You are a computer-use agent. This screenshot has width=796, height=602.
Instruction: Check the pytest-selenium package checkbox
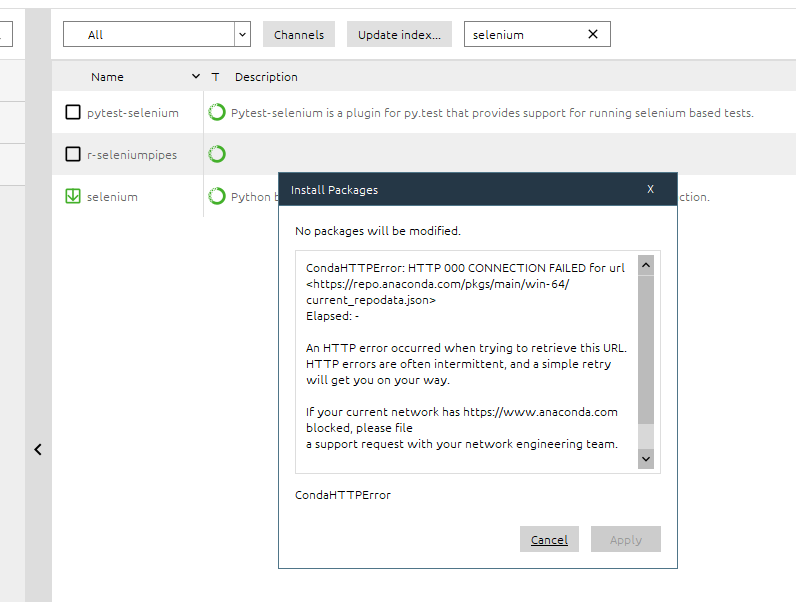point(73,112)
